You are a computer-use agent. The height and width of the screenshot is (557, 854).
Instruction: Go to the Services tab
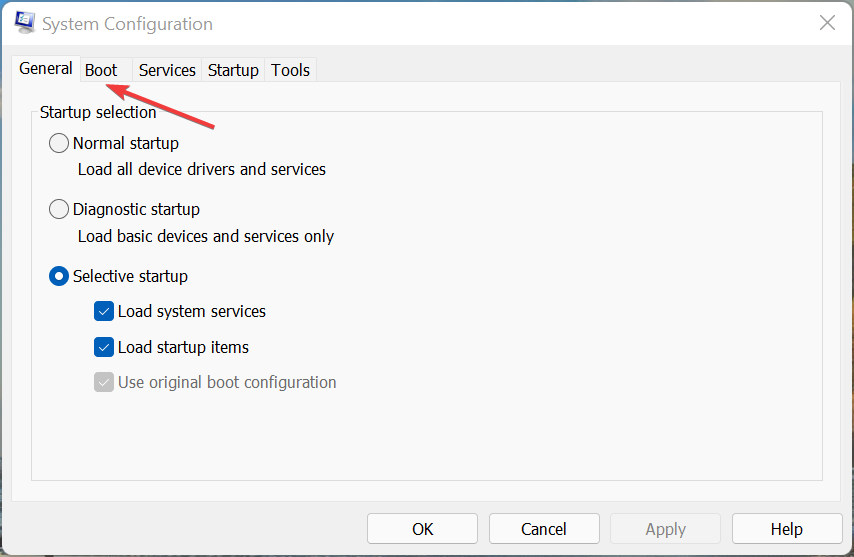tap(167, 70)
